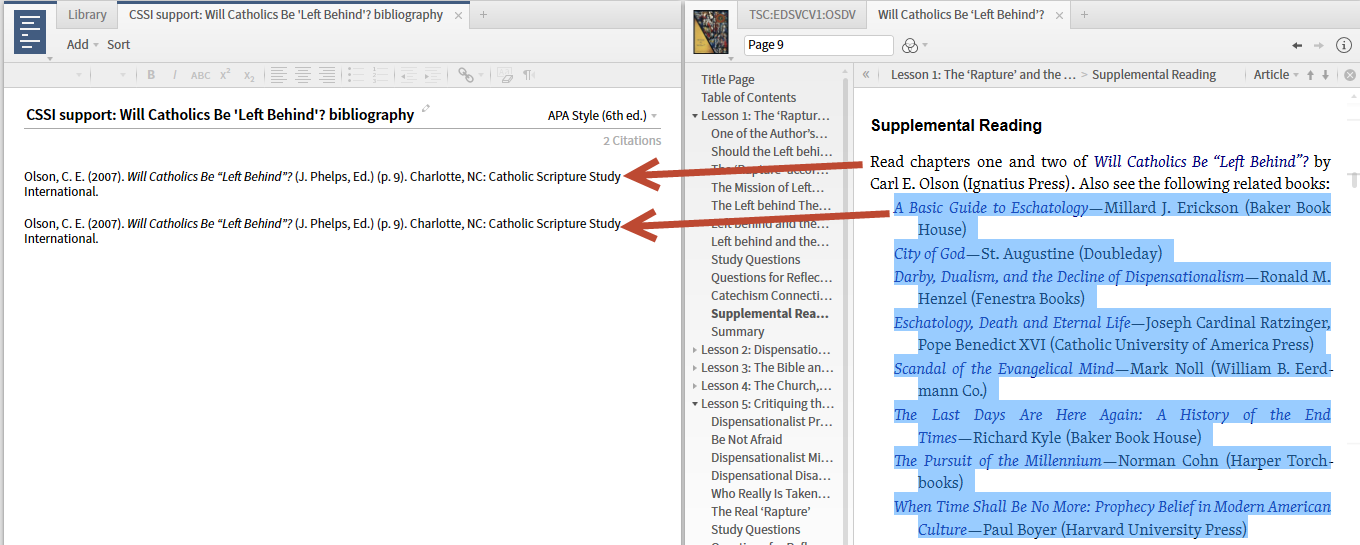Apply subscript formatting
Image resolution: width=1360 pixels, height=545 pixels.
[x=249, y=75]
